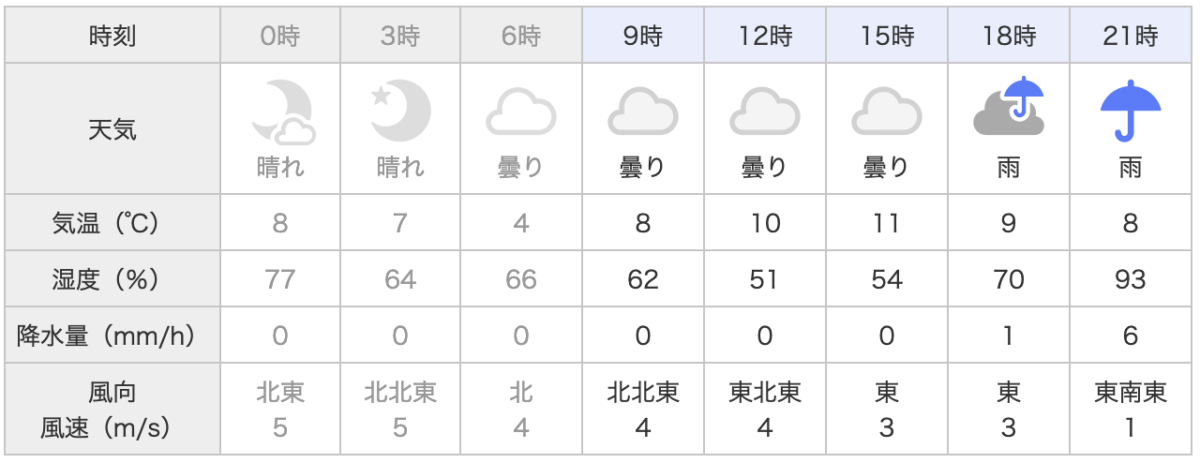
Task: Select the 0時 column header
Action: [x=280, y=38]
